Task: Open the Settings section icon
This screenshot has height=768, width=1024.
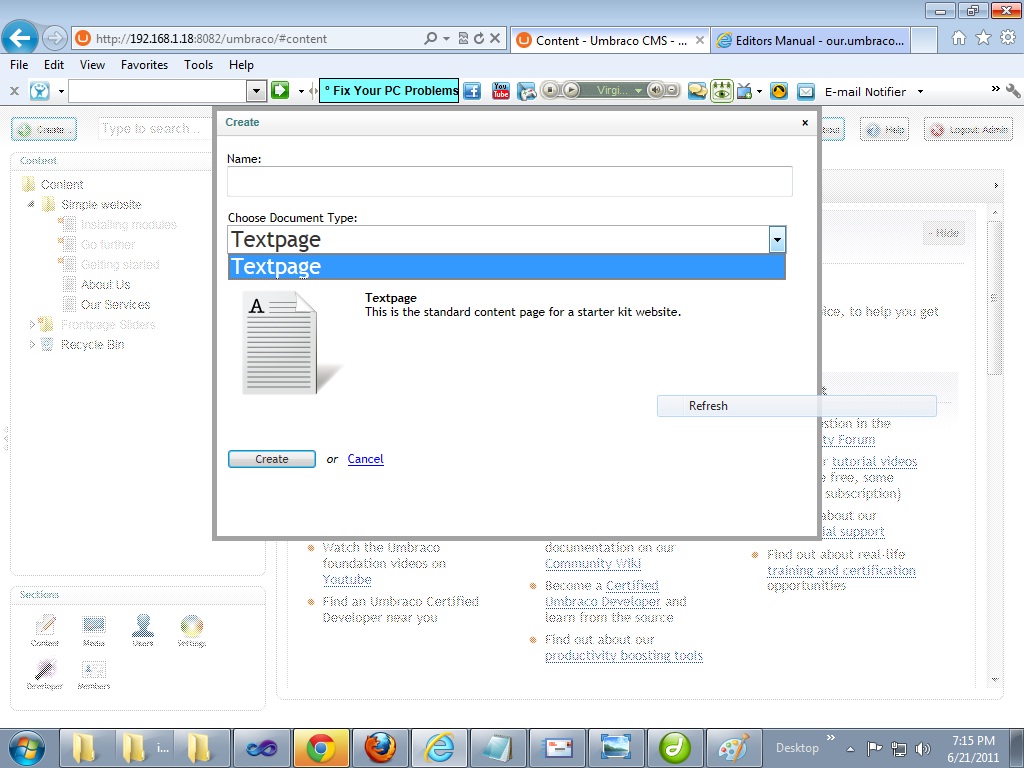Action: click(191, 628)
